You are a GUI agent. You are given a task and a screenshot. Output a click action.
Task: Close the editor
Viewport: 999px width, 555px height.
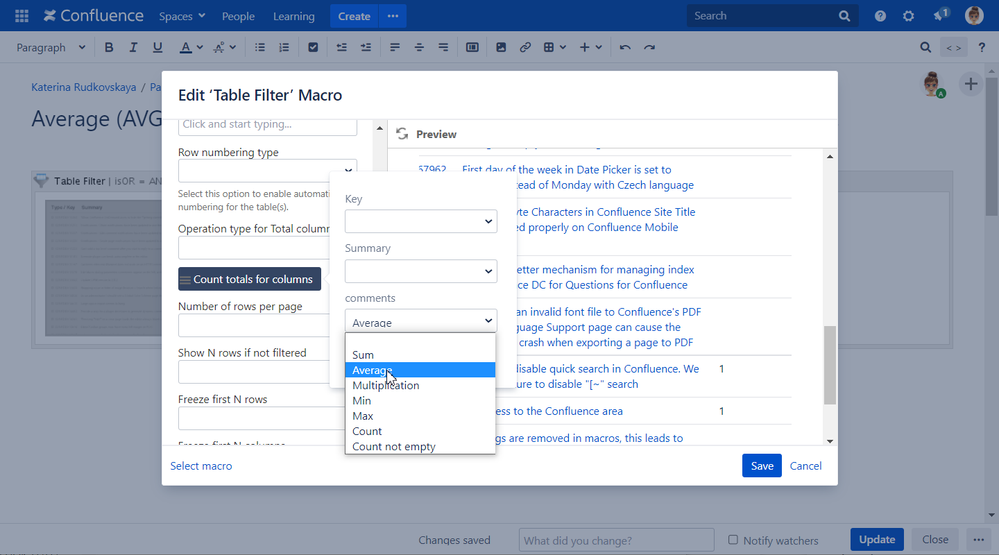pos(935,539)
